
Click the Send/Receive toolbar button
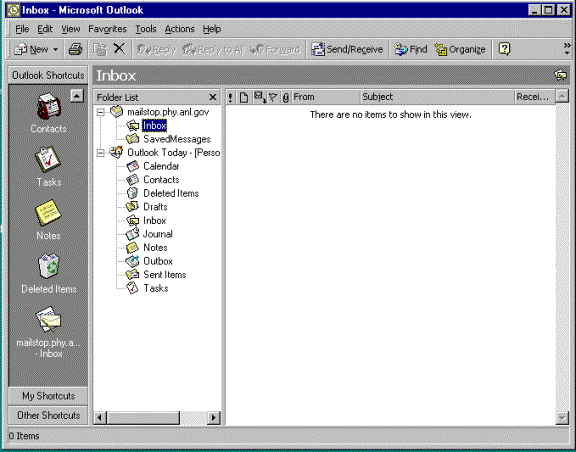(x=347, y=49)
